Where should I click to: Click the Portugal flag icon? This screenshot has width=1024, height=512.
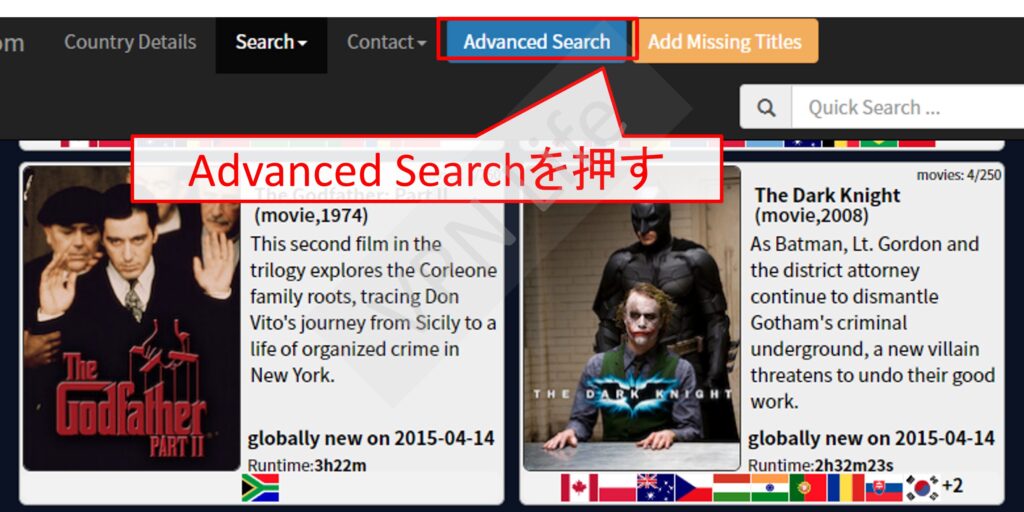coord(807,488)
